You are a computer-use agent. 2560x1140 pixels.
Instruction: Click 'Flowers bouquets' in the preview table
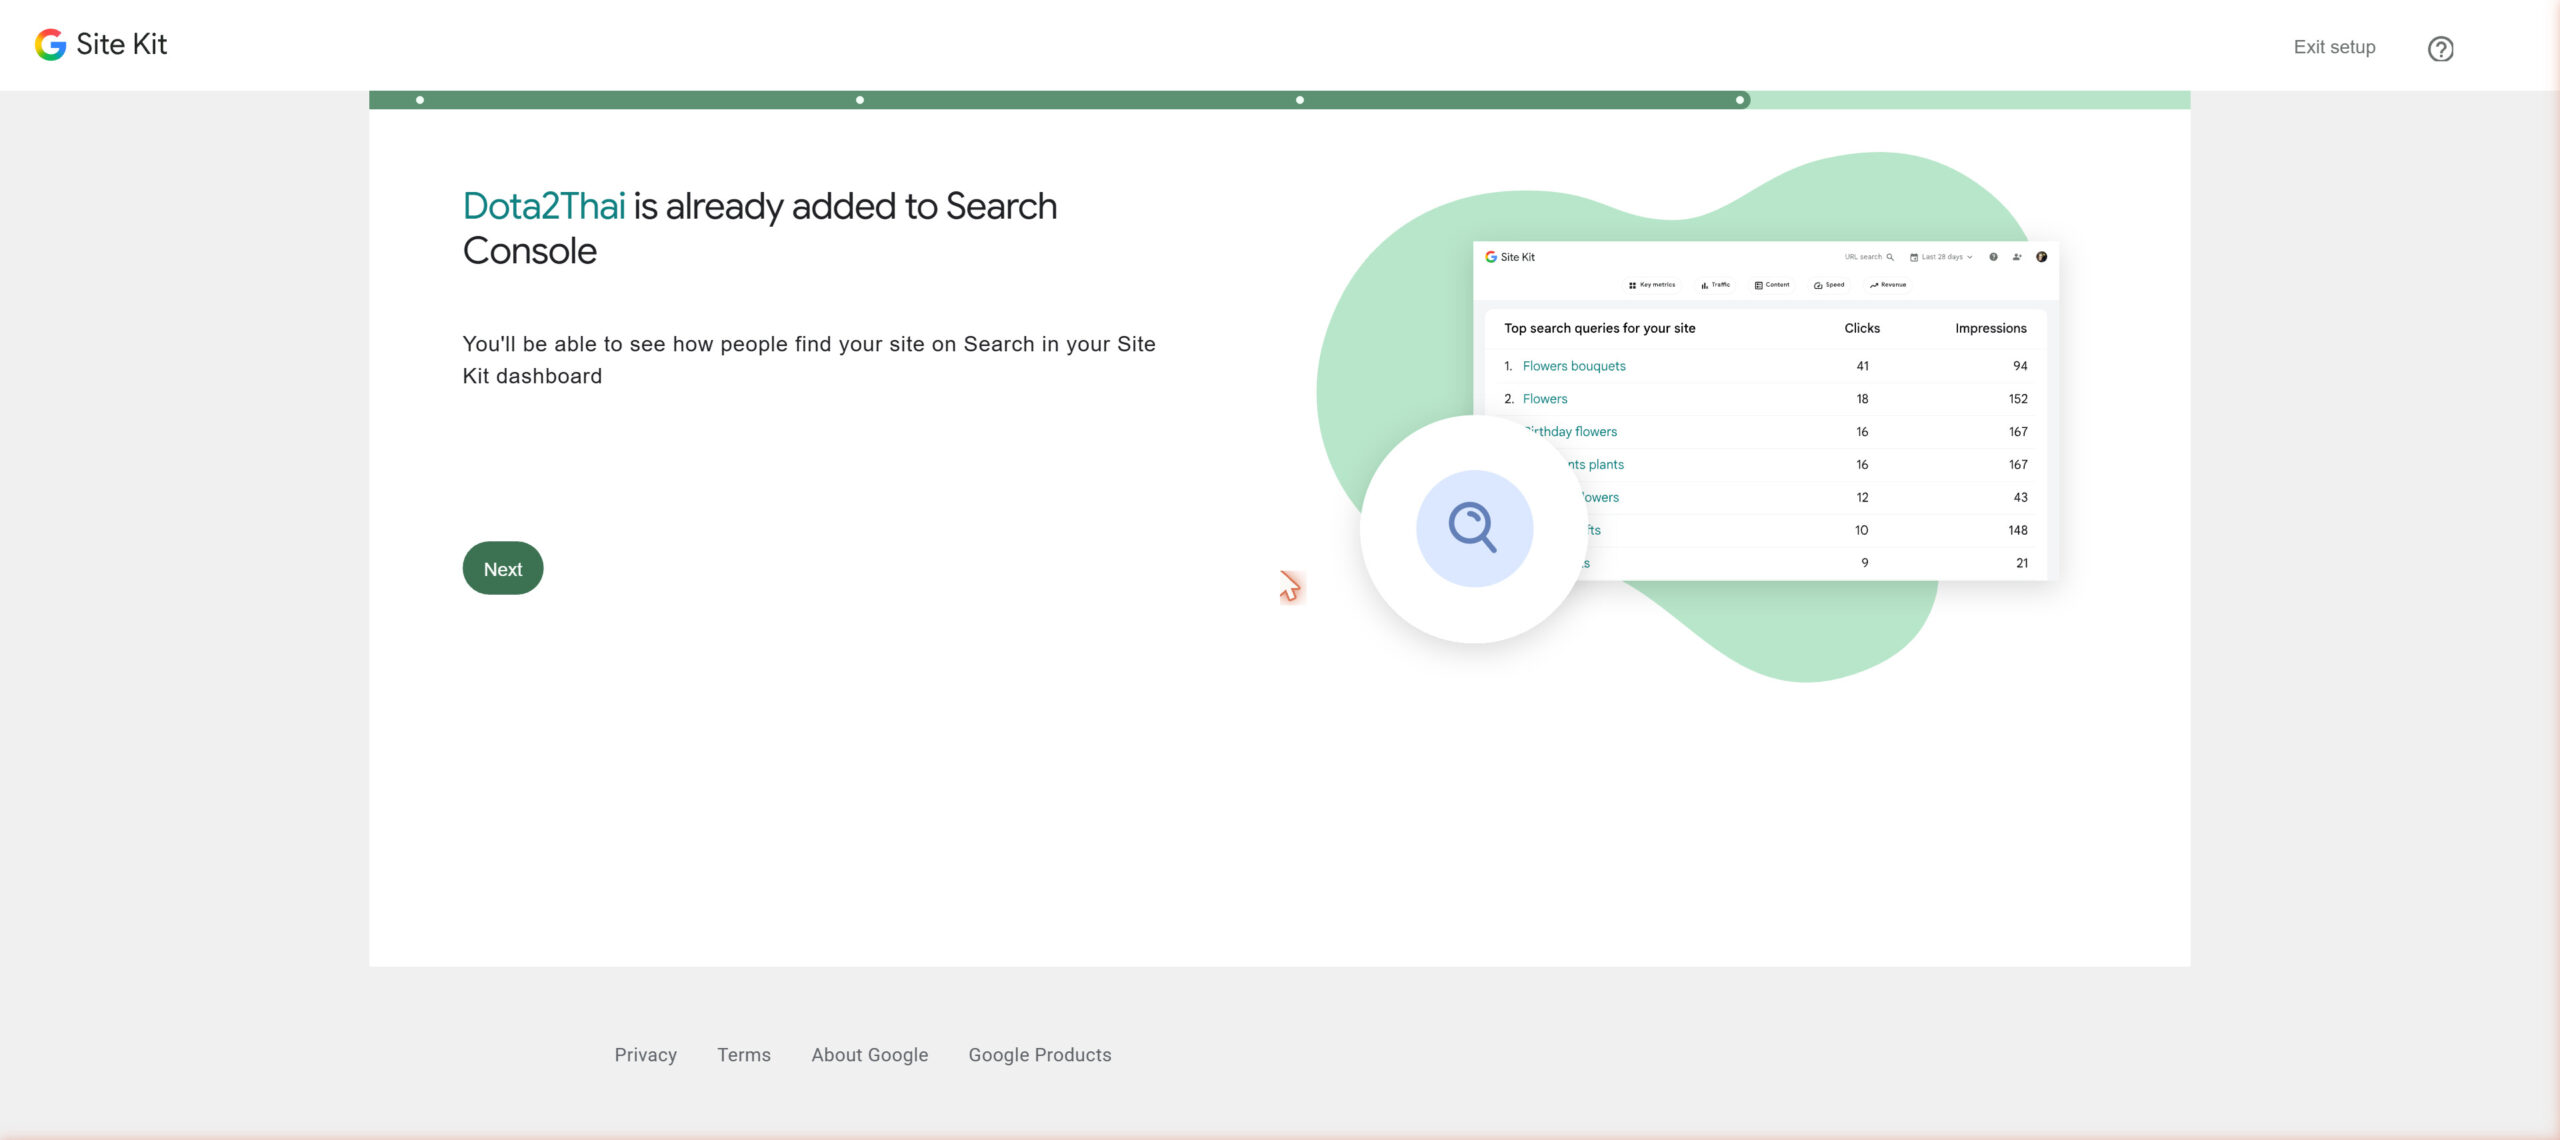click(1573, 366)
